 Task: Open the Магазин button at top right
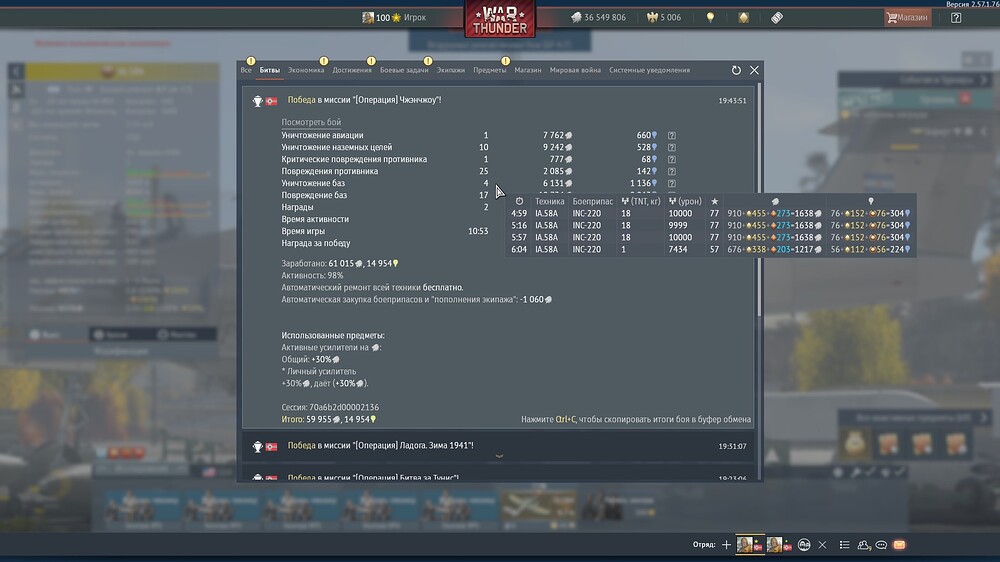[908, 18]
